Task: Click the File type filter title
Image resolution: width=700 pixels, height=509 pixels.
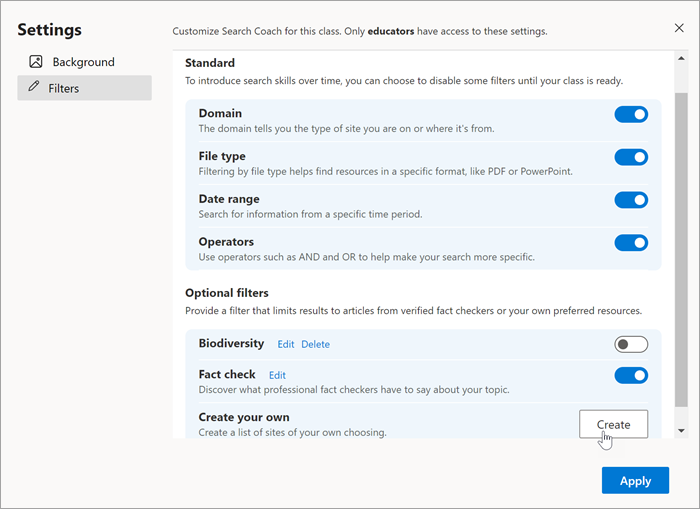Action: [x=222, y=156]
